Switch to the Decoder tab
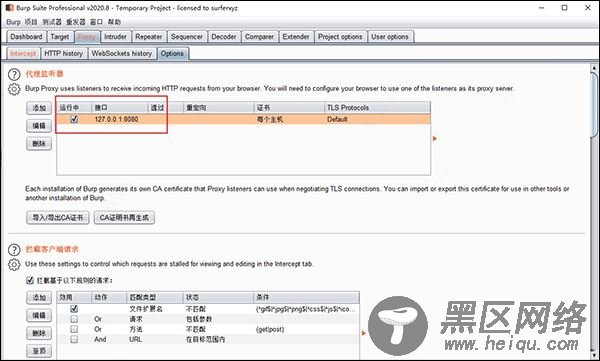The image size is (600, 361). click(x=224, y=37)
